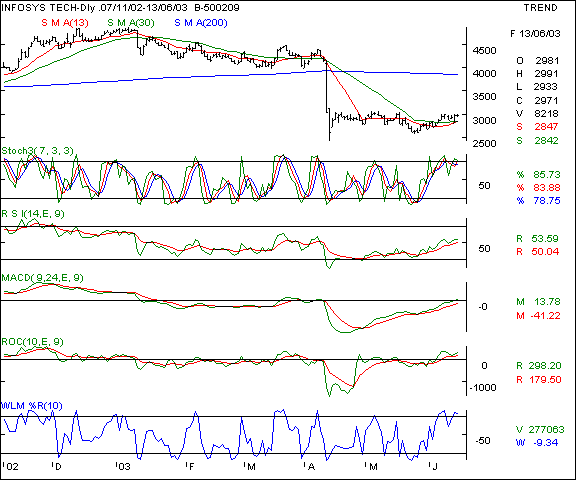Viewport: 576px width, 480px height.
Task: Click the -50 Williams axis label
Action: click(483, 441)
